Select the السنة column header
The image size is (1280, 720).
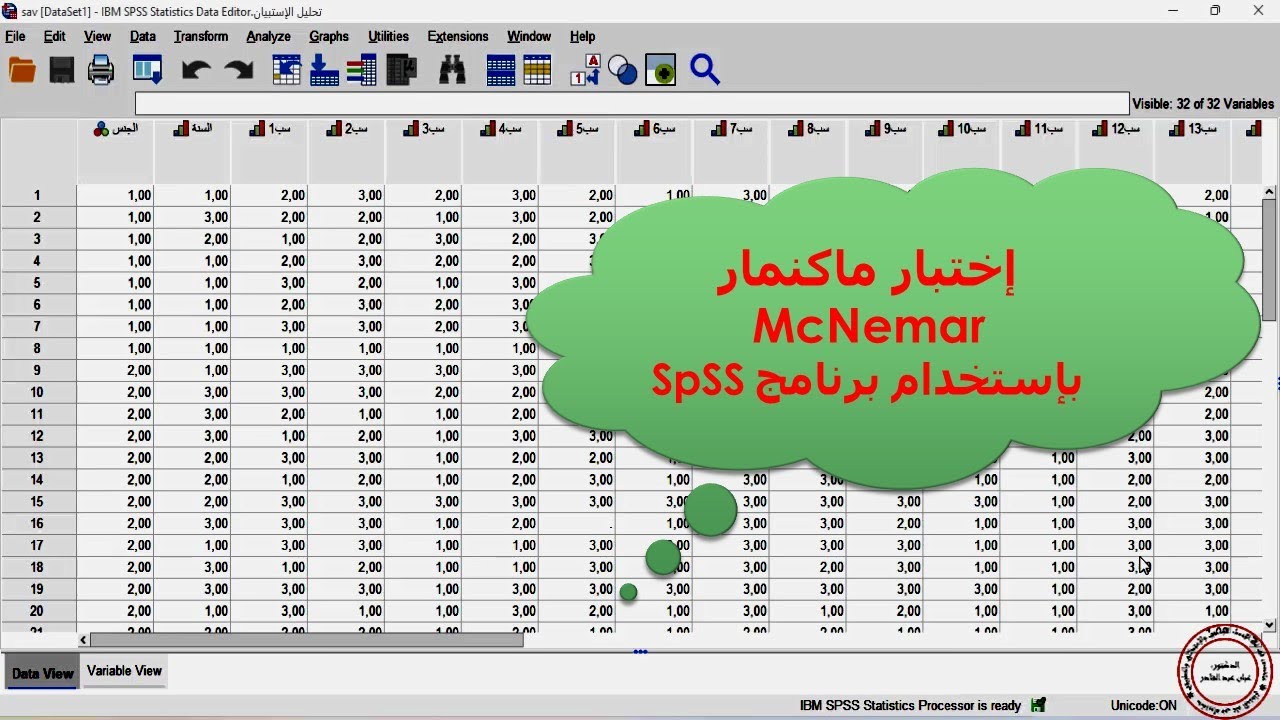pos(192,152)
